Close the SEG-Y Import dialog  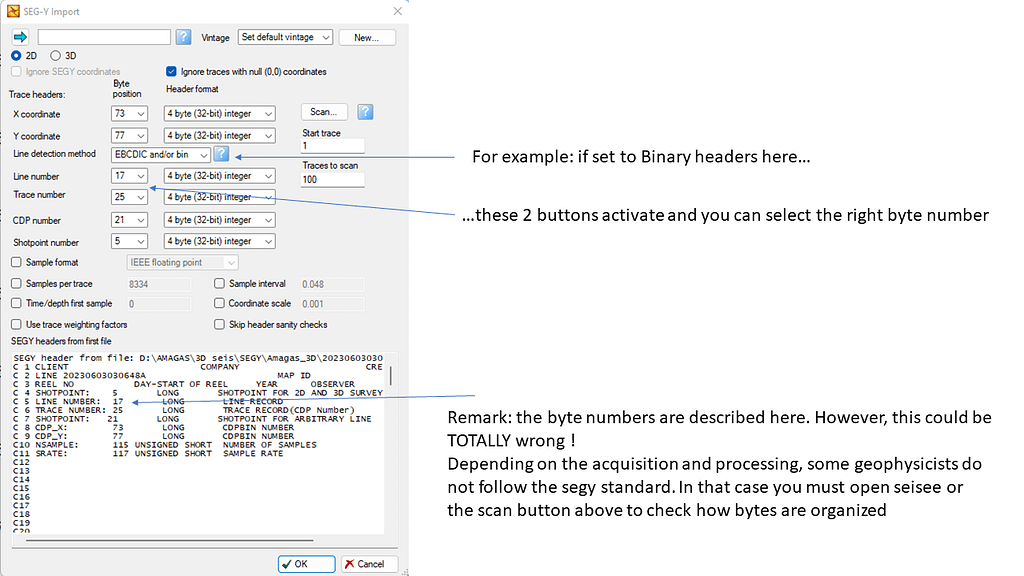397,11
